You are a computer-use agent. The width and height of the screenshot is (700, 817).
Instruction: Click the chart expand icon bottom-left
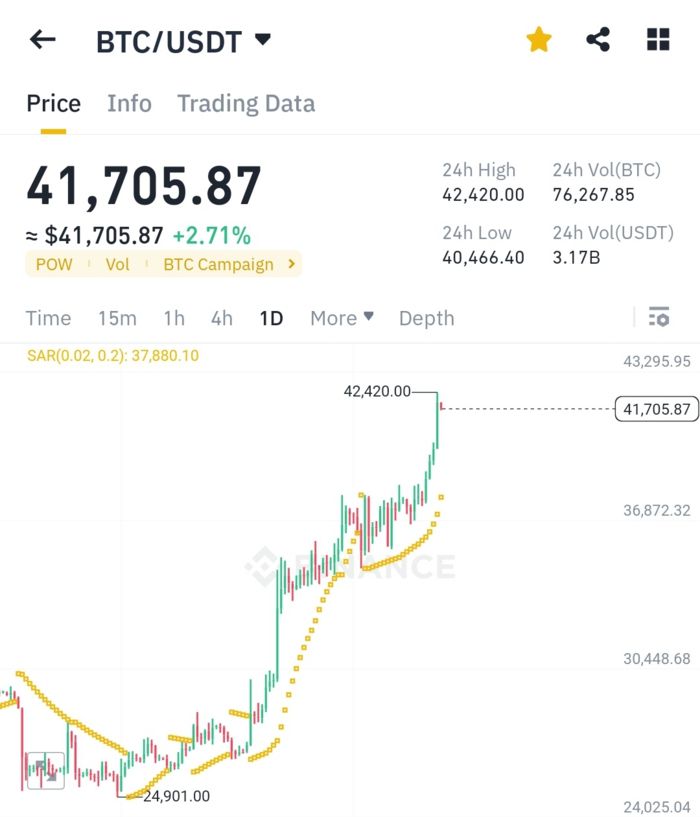tap(44, 770)
